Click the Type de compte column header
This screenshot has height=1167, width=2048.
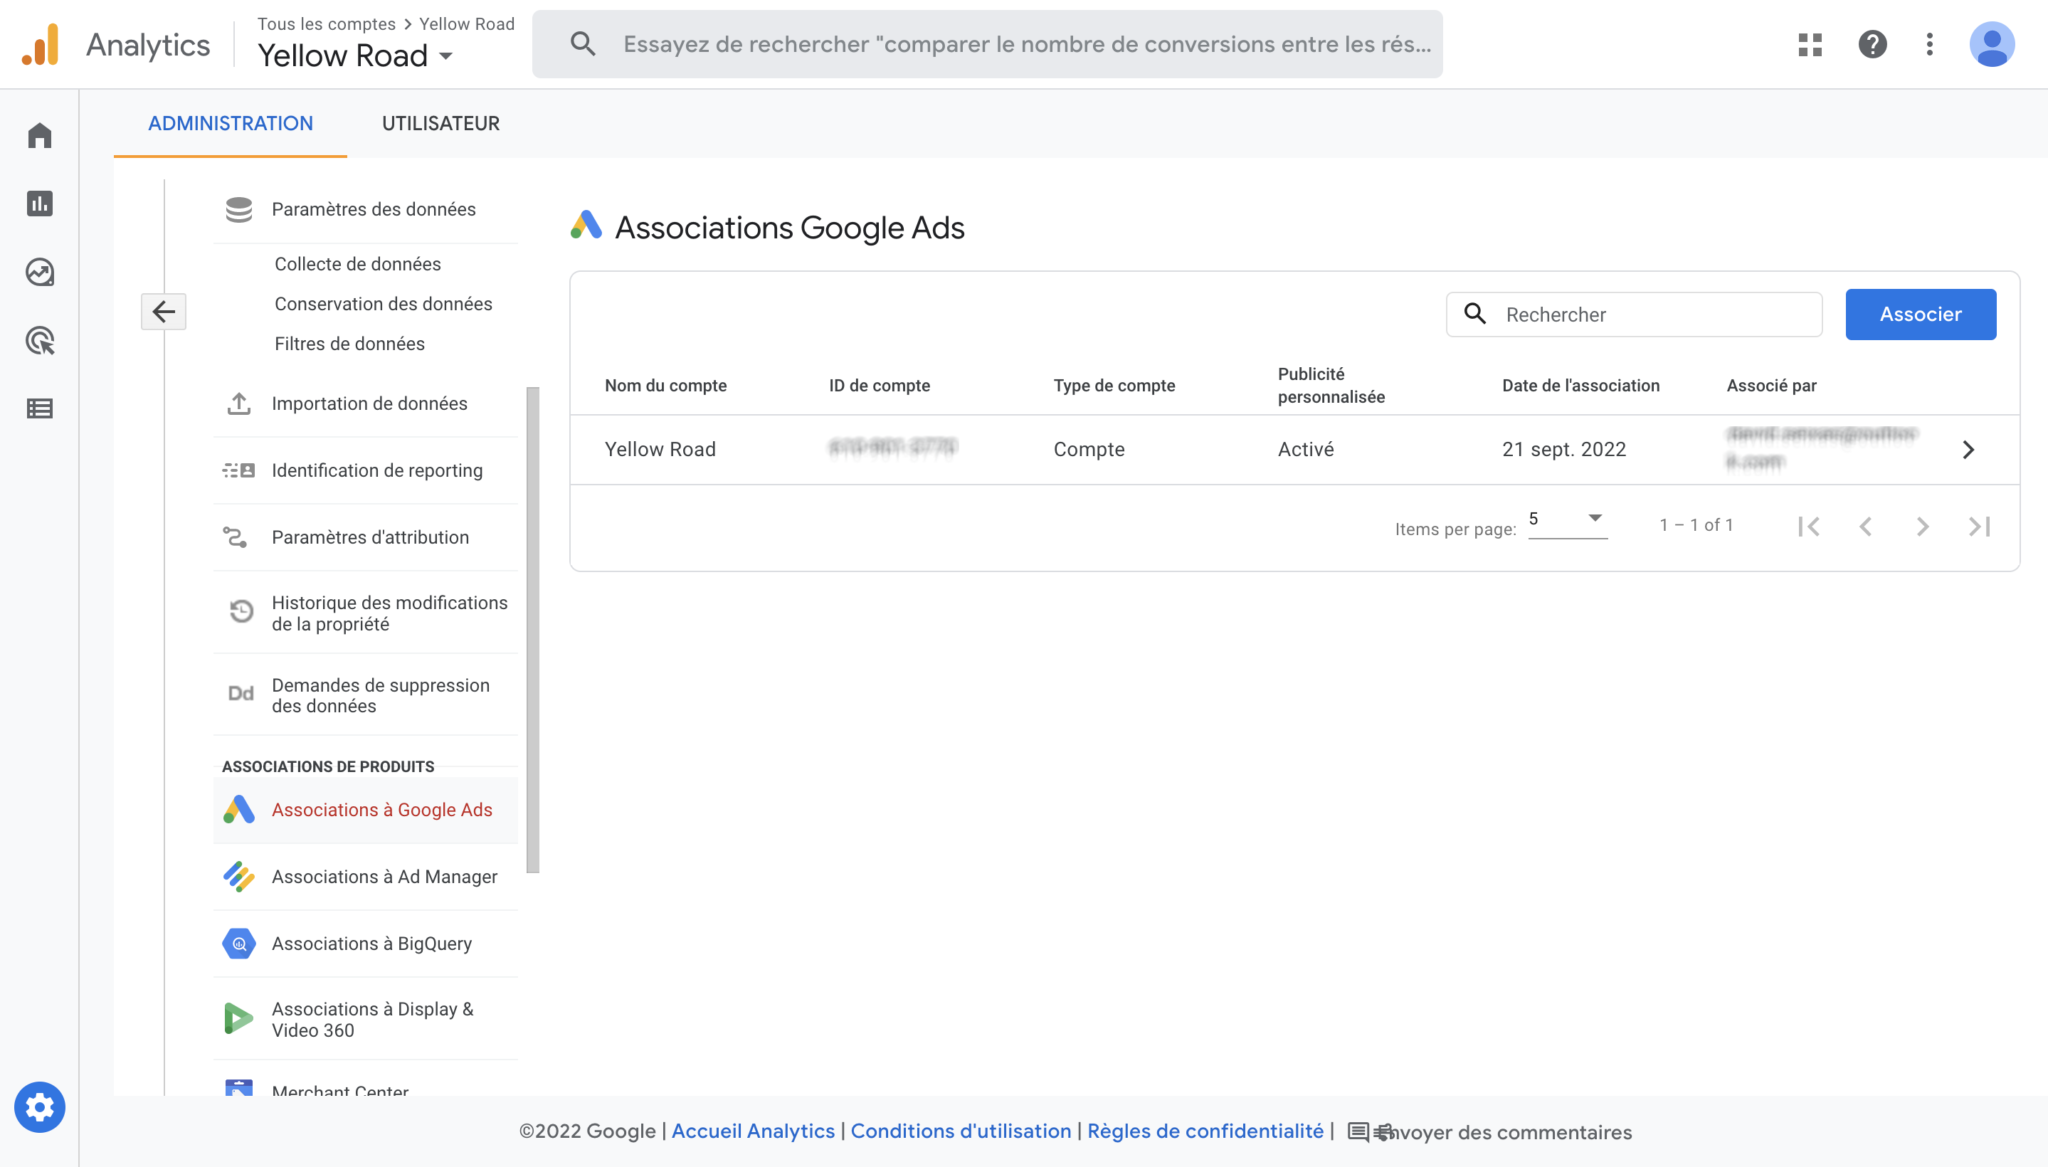coord(1114,386)
